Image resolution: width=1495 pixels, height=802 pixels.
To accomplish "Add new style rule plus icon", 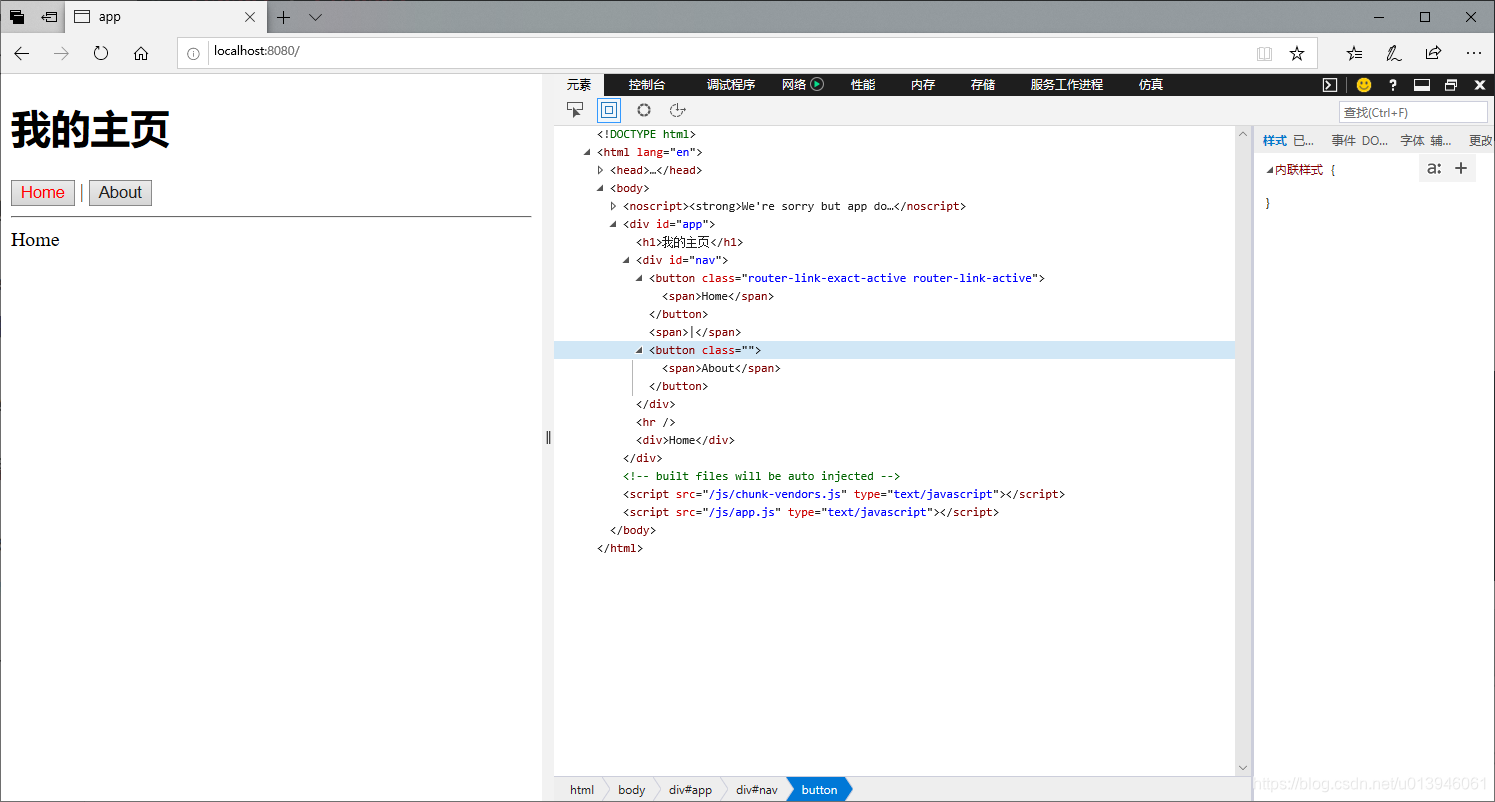I will pos(1461,168).
